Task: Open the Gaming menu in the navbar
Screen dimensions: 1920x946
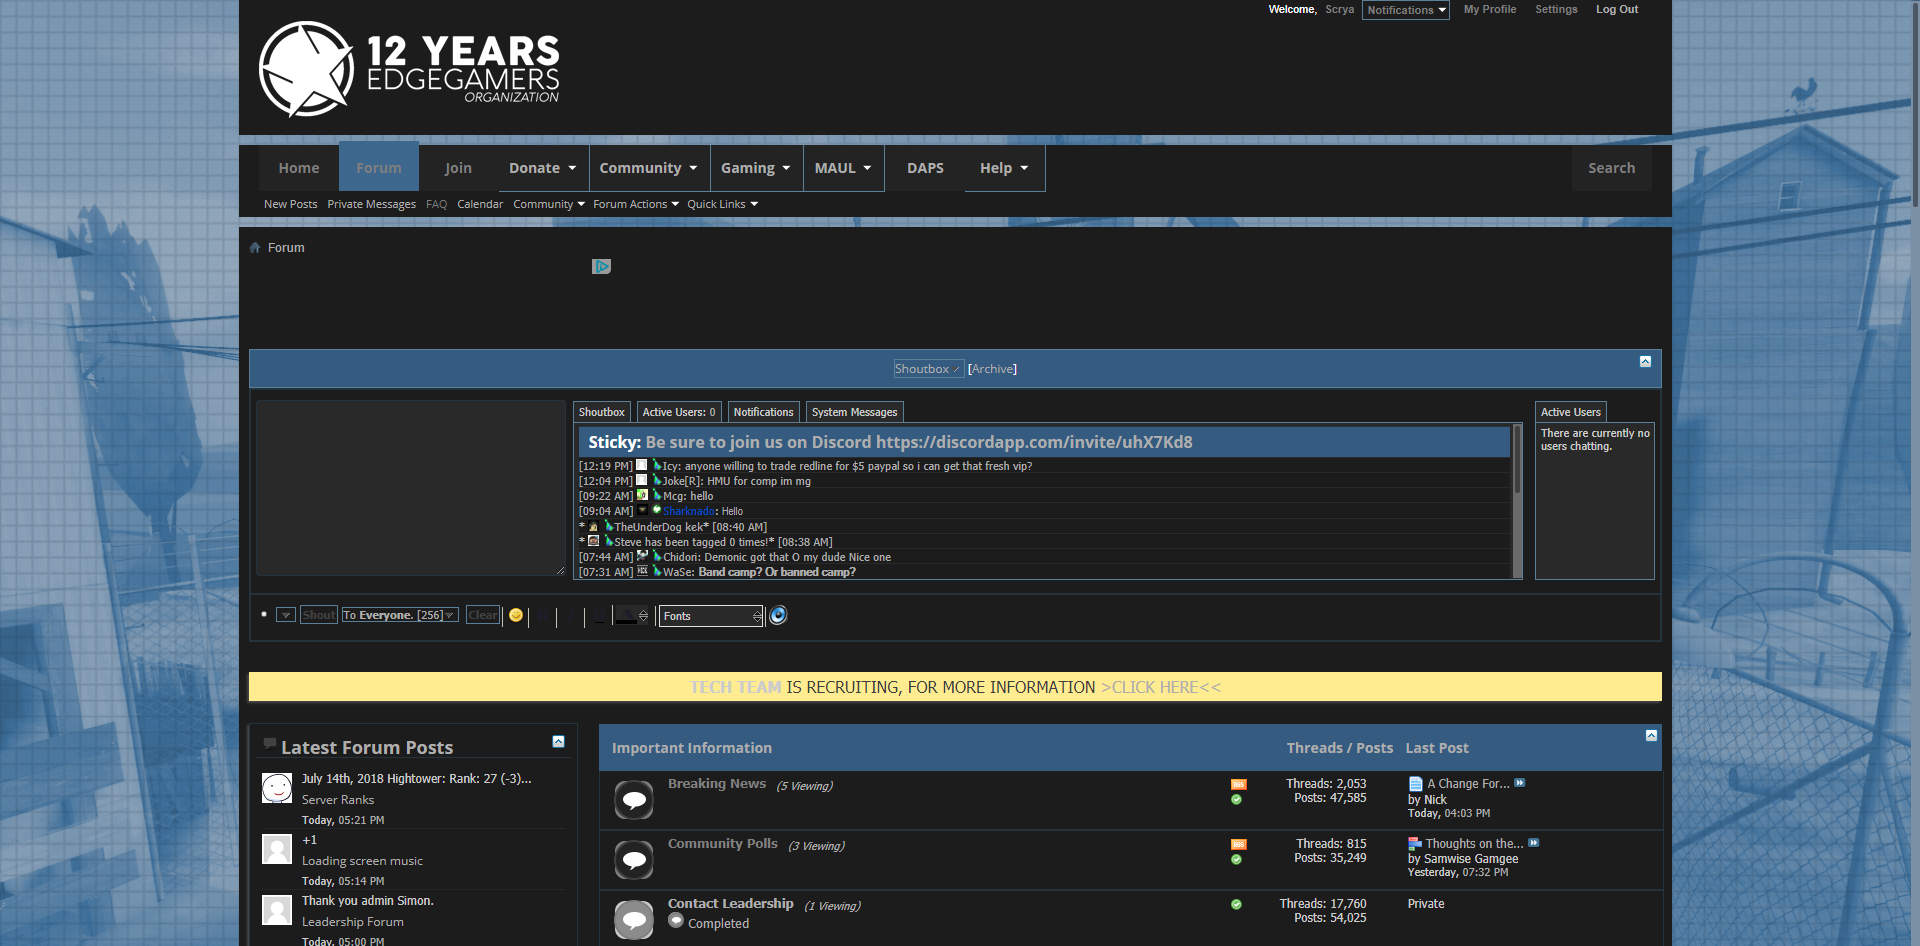Action: (x=755, y=168)
